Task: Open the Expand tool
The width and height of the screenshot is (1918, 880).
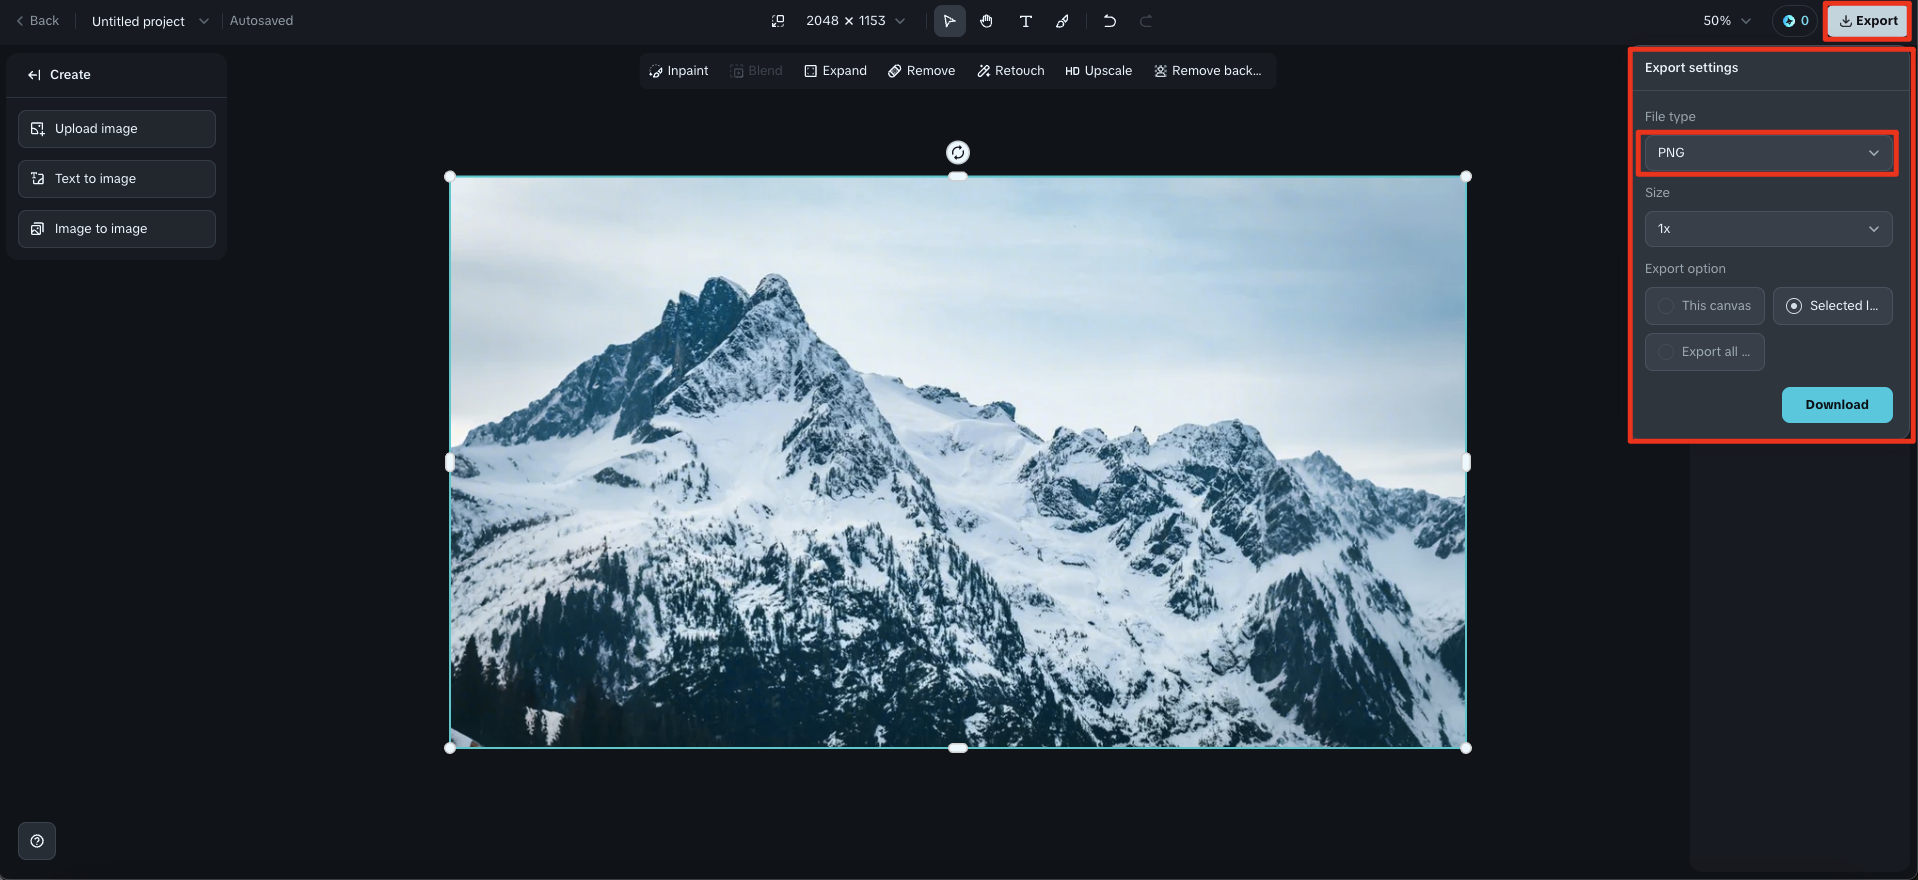Action: point(836,71)
